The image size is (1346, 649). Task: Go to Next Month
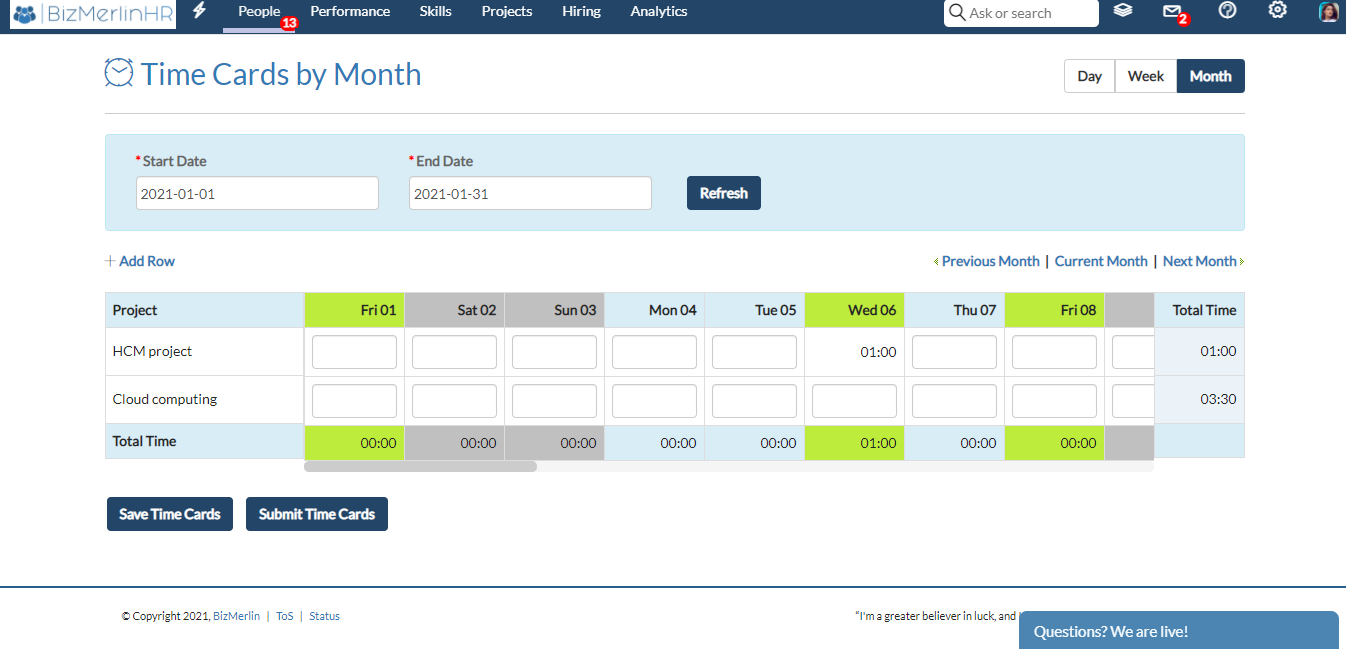click(1199, 260)
